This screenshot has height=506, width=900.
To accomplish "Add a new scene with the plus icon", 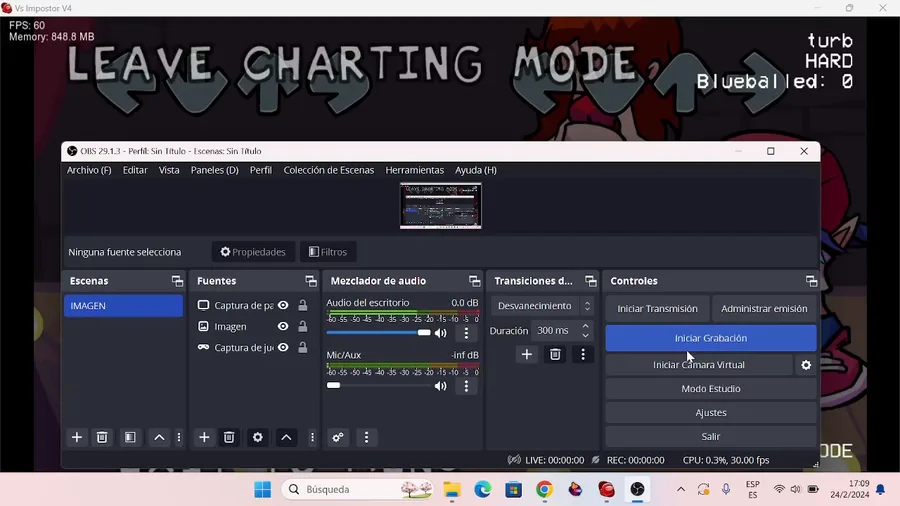I will (x=76, y=437).
